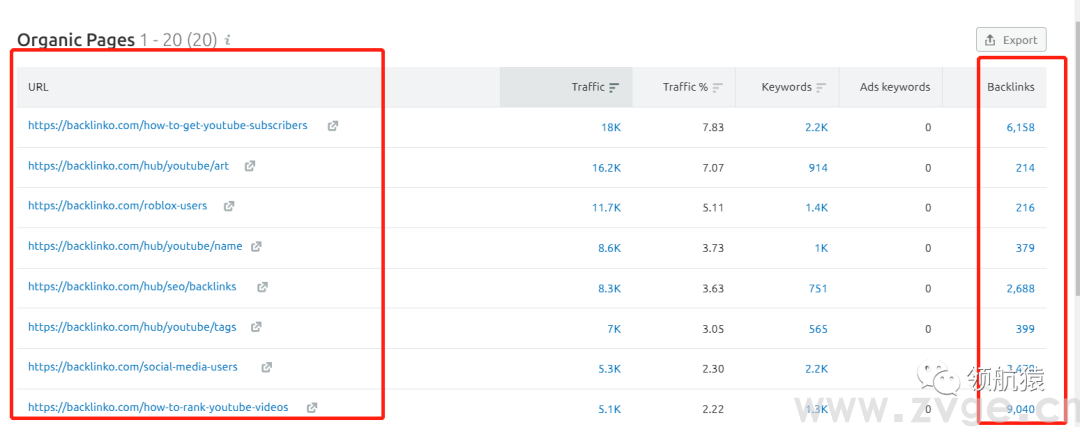1080x427 pixels.
Task: Click external link icon next to roblox-users URL
Action: 229,206
